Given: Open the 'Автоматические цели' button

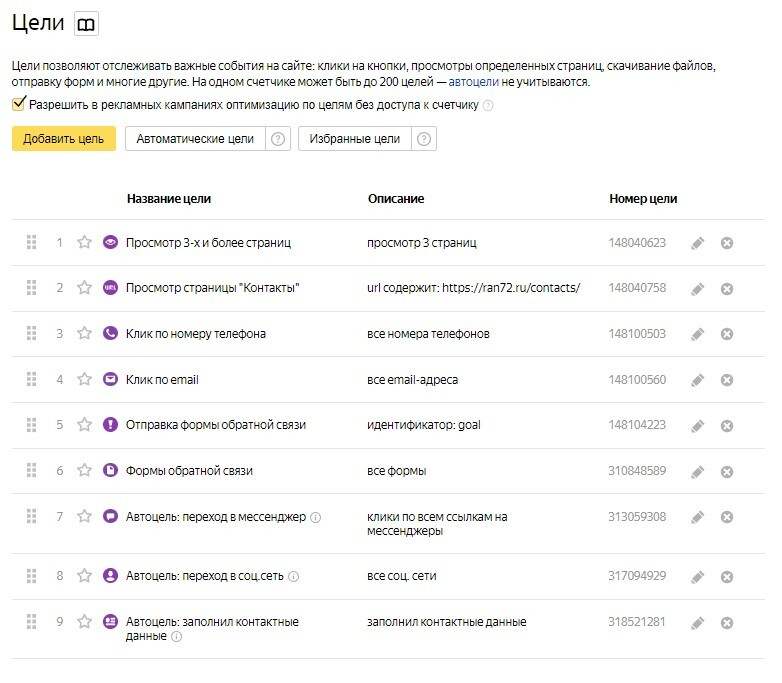Looking at the screenshot, I should (195, 140).
